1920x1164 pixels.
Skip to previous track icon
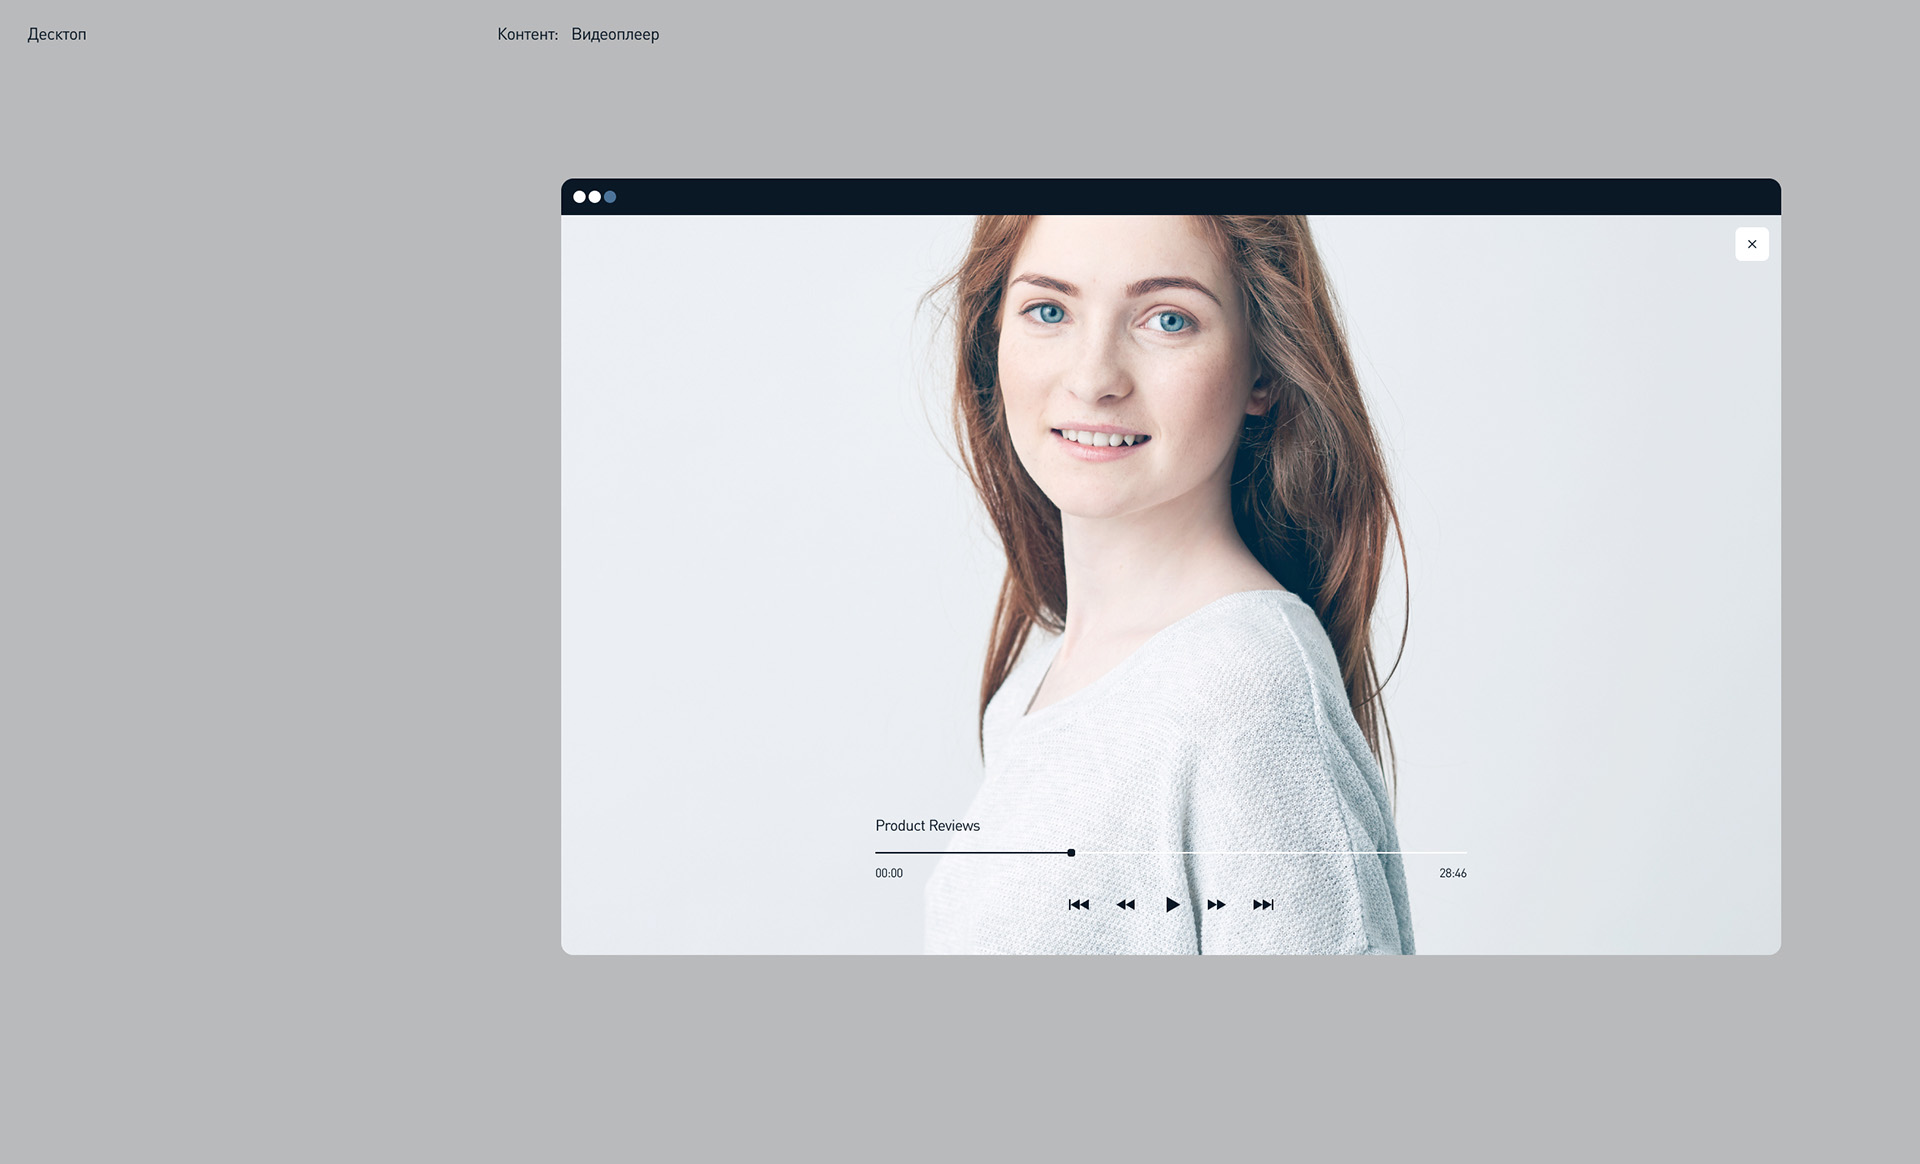point(1078,905)
